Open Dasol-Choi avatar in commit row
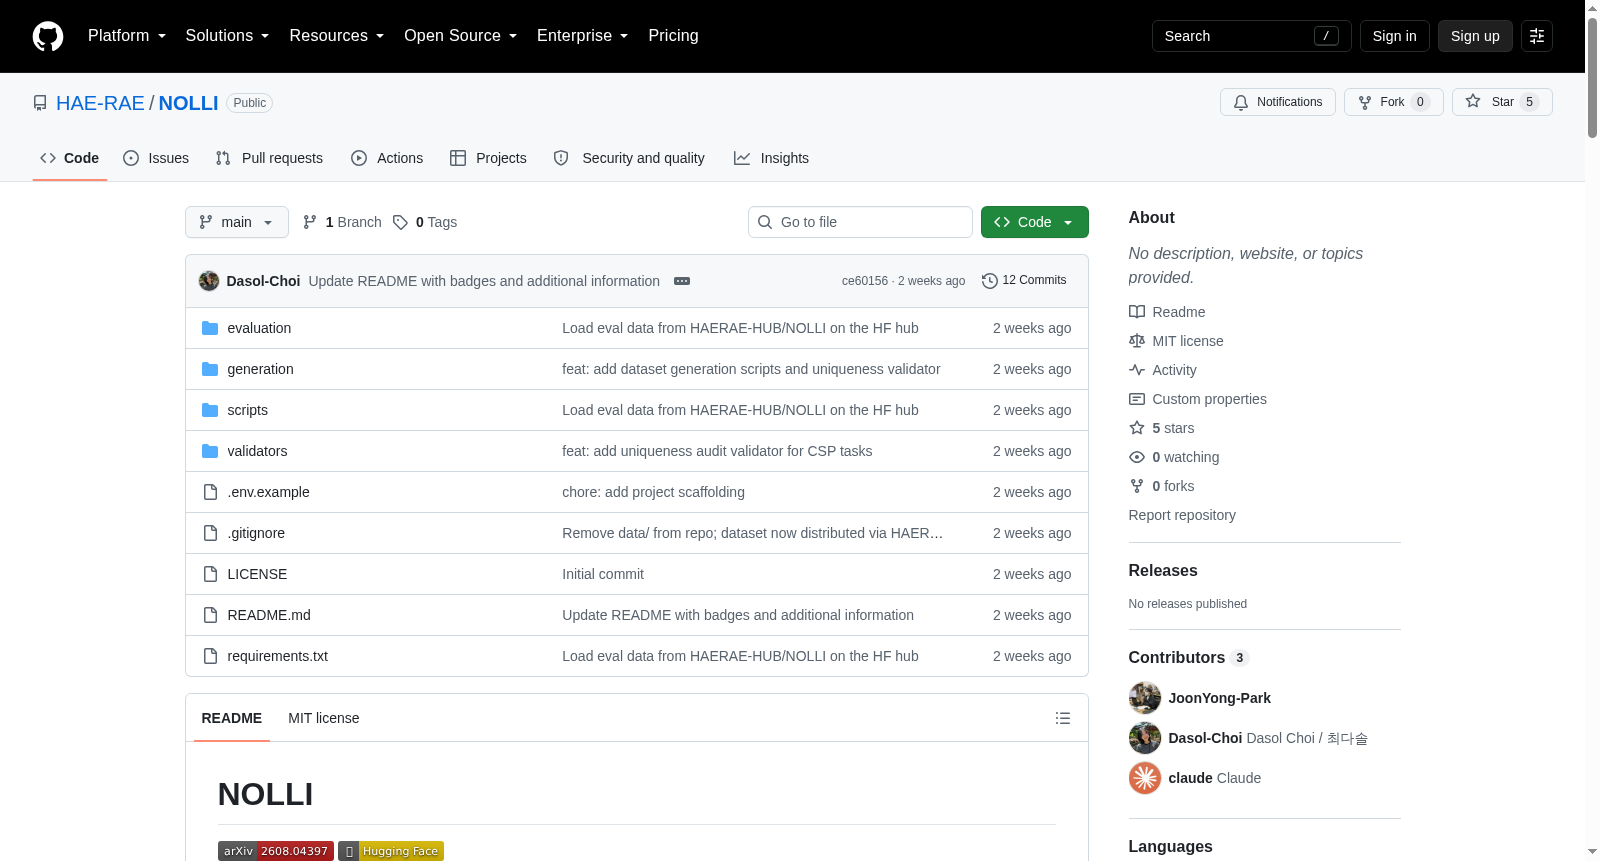This screenshot has height=861, width=1600. pyautogui.click(x=209, y=281)
